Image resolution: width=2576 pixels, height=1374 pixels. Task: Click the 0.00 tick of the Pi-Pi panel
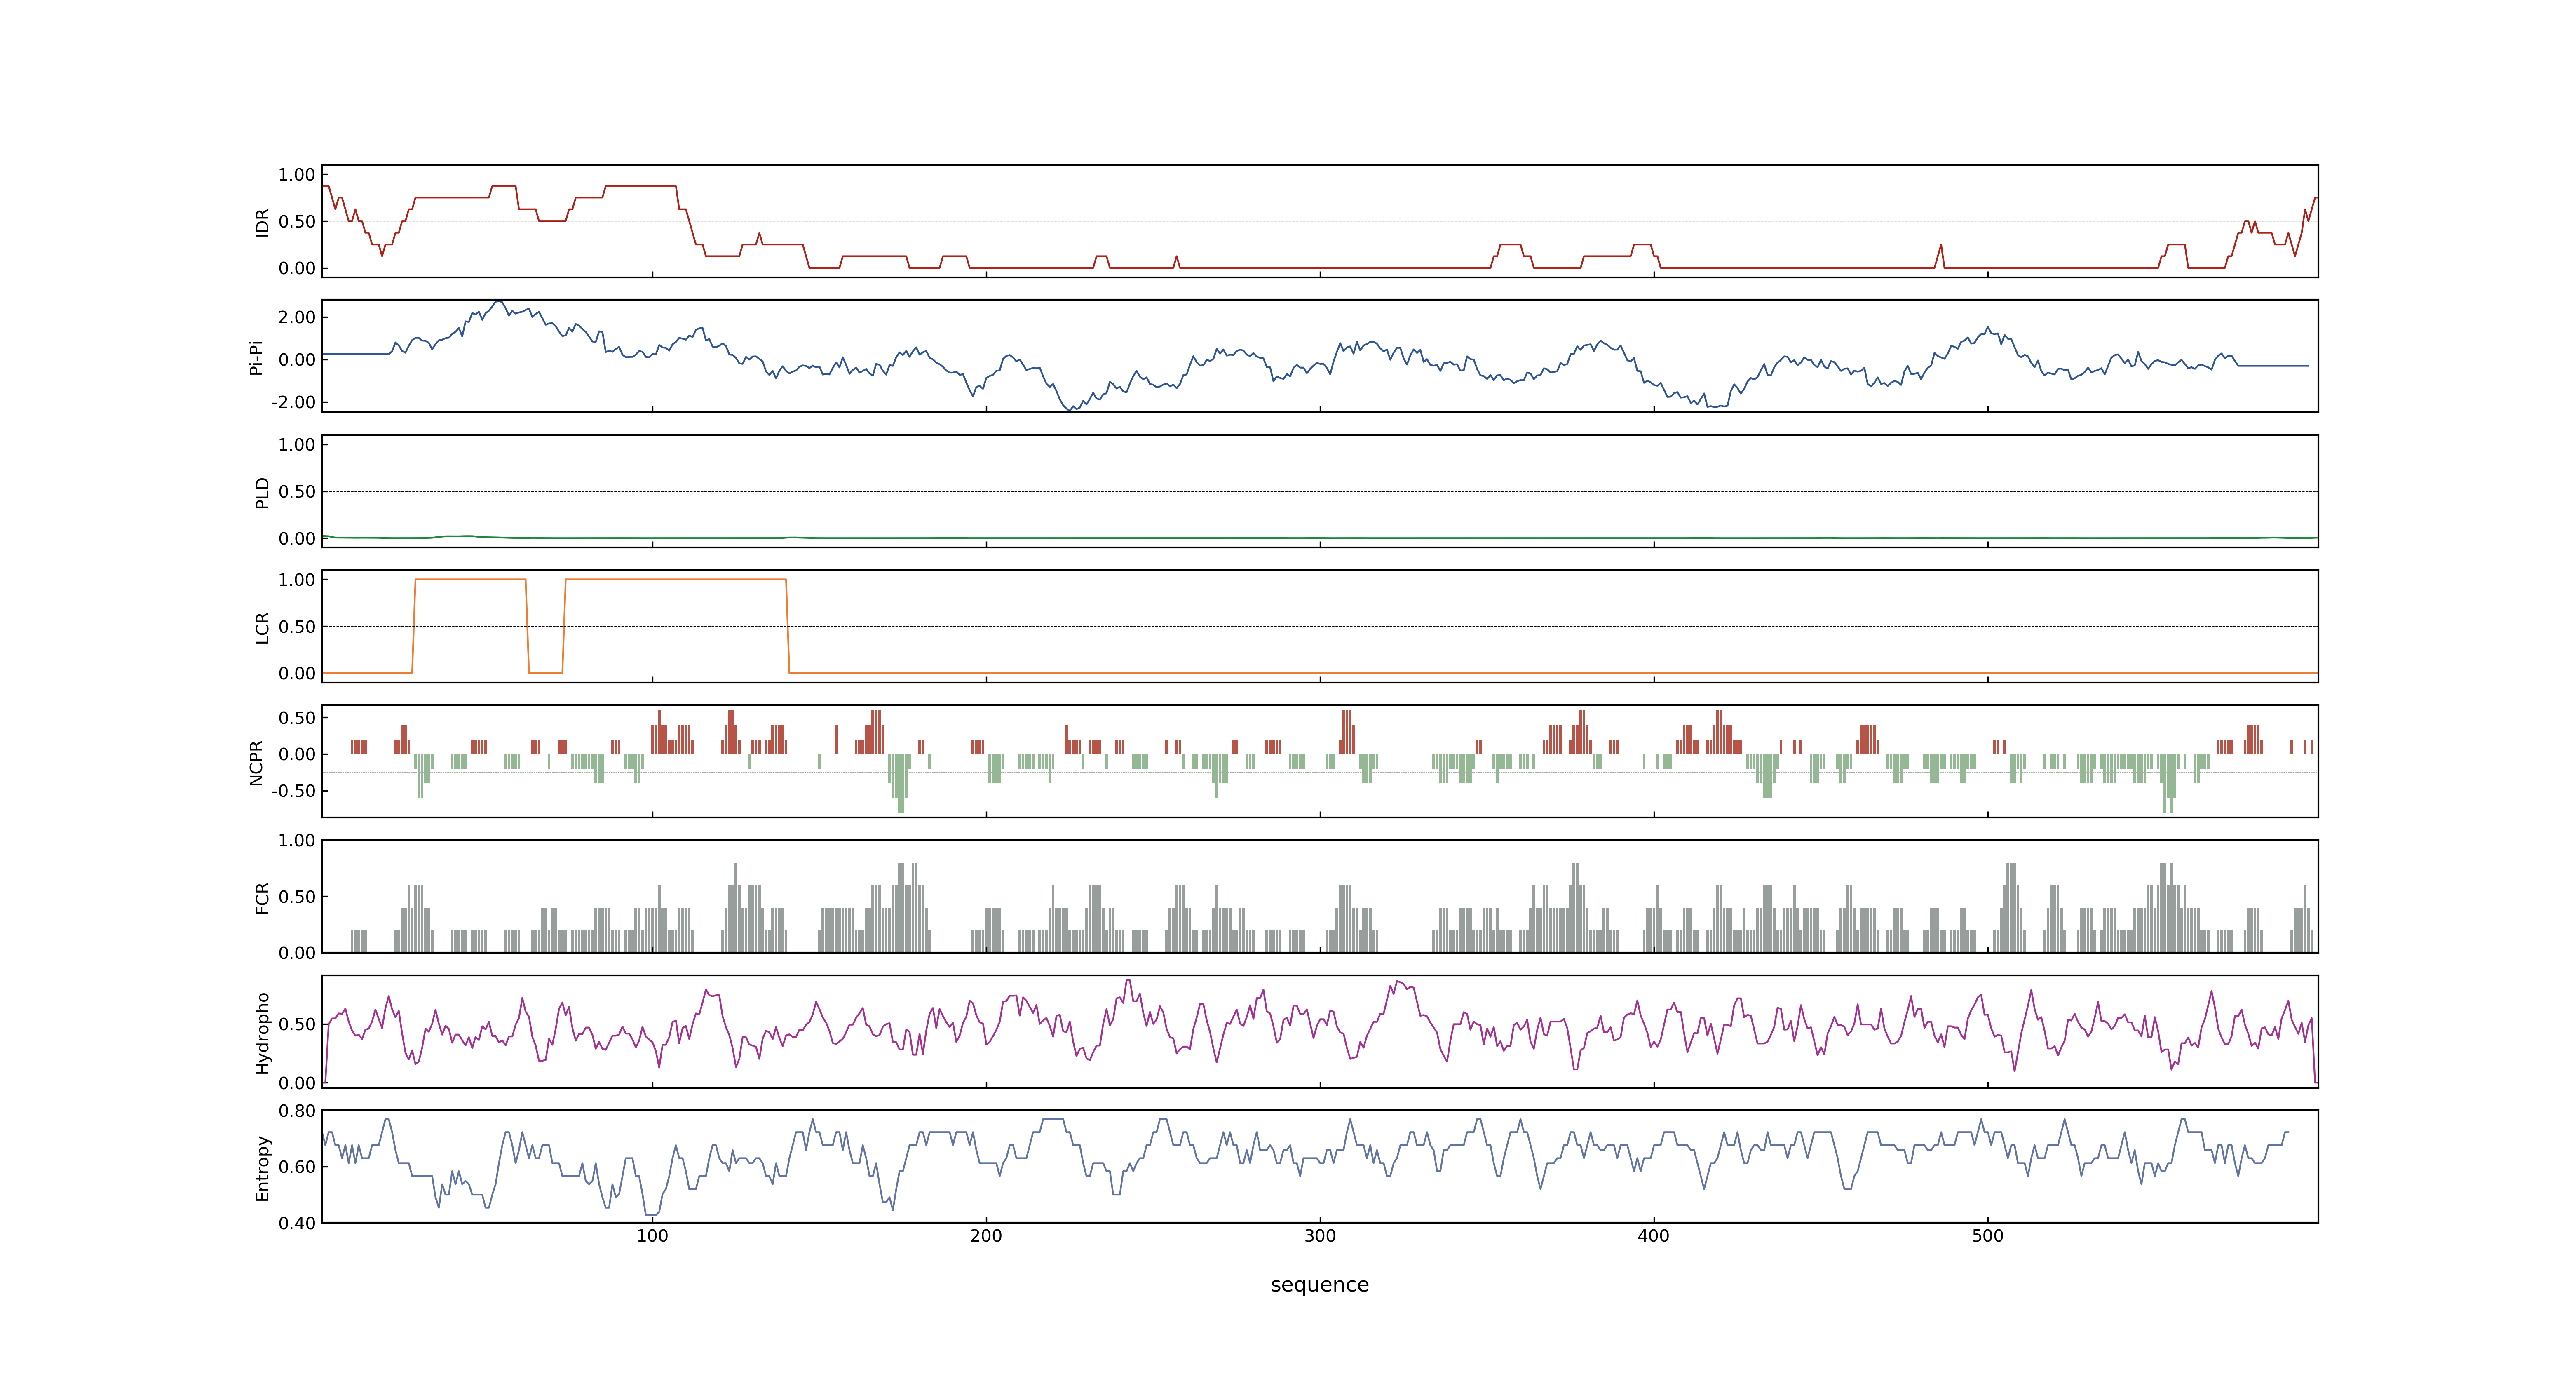coord(297,360)
